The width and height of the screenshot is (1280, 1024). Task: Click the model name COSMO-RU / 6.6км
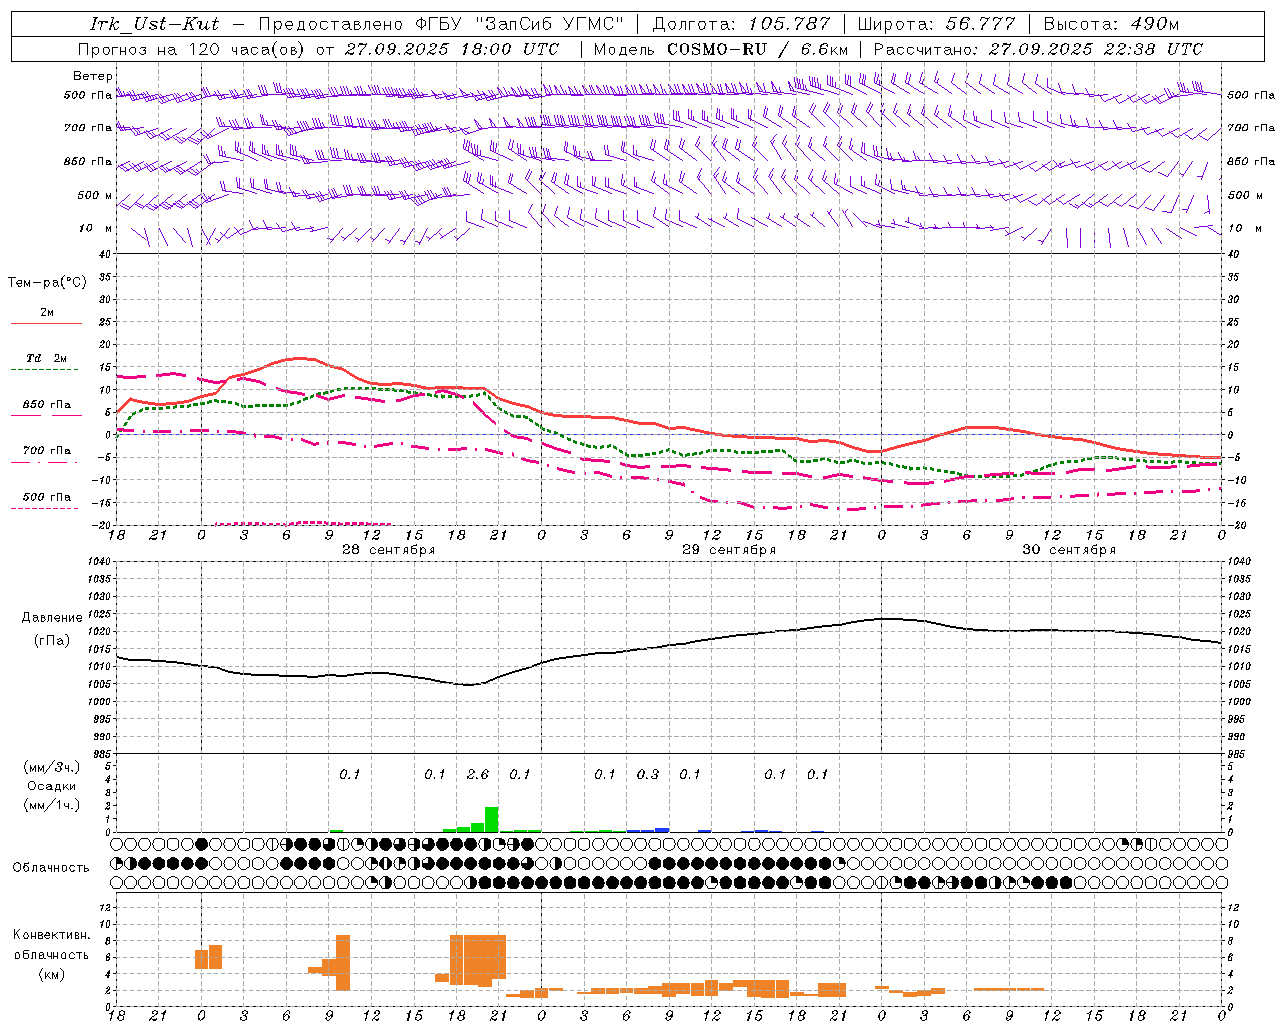coord(758,49)
